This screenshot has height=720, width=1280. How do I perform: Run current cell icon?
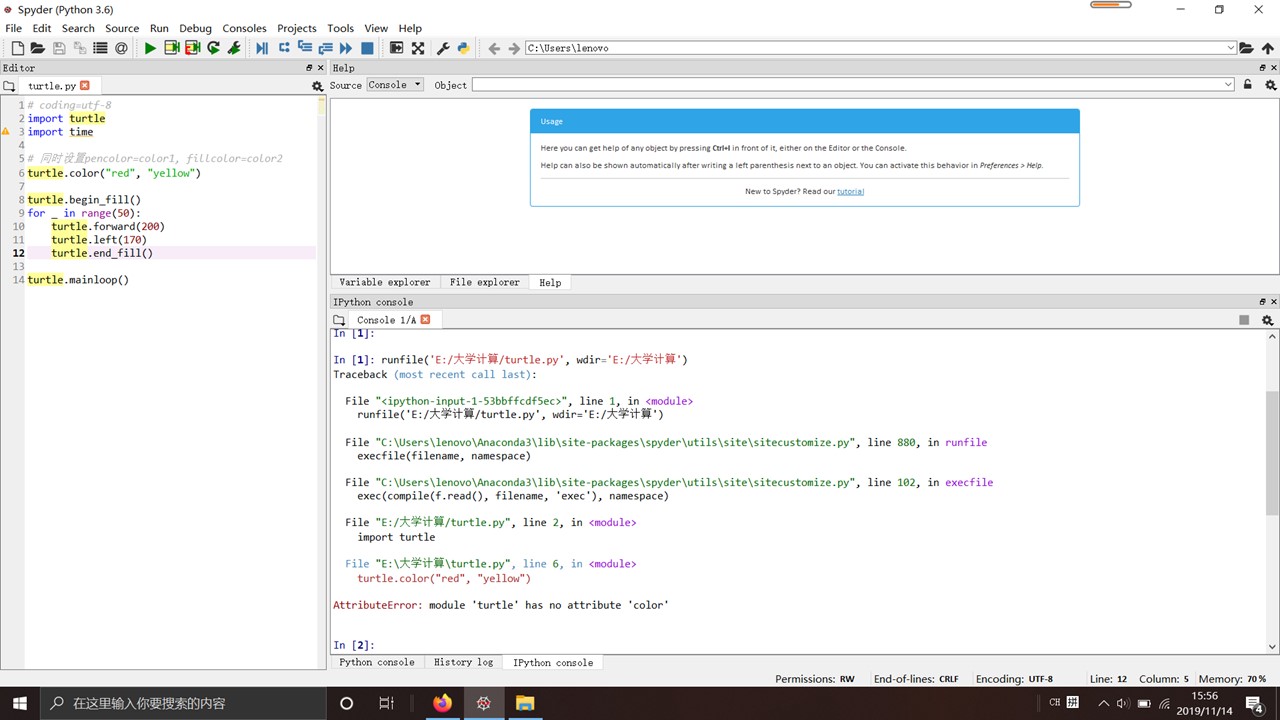(x=171, y=48)
